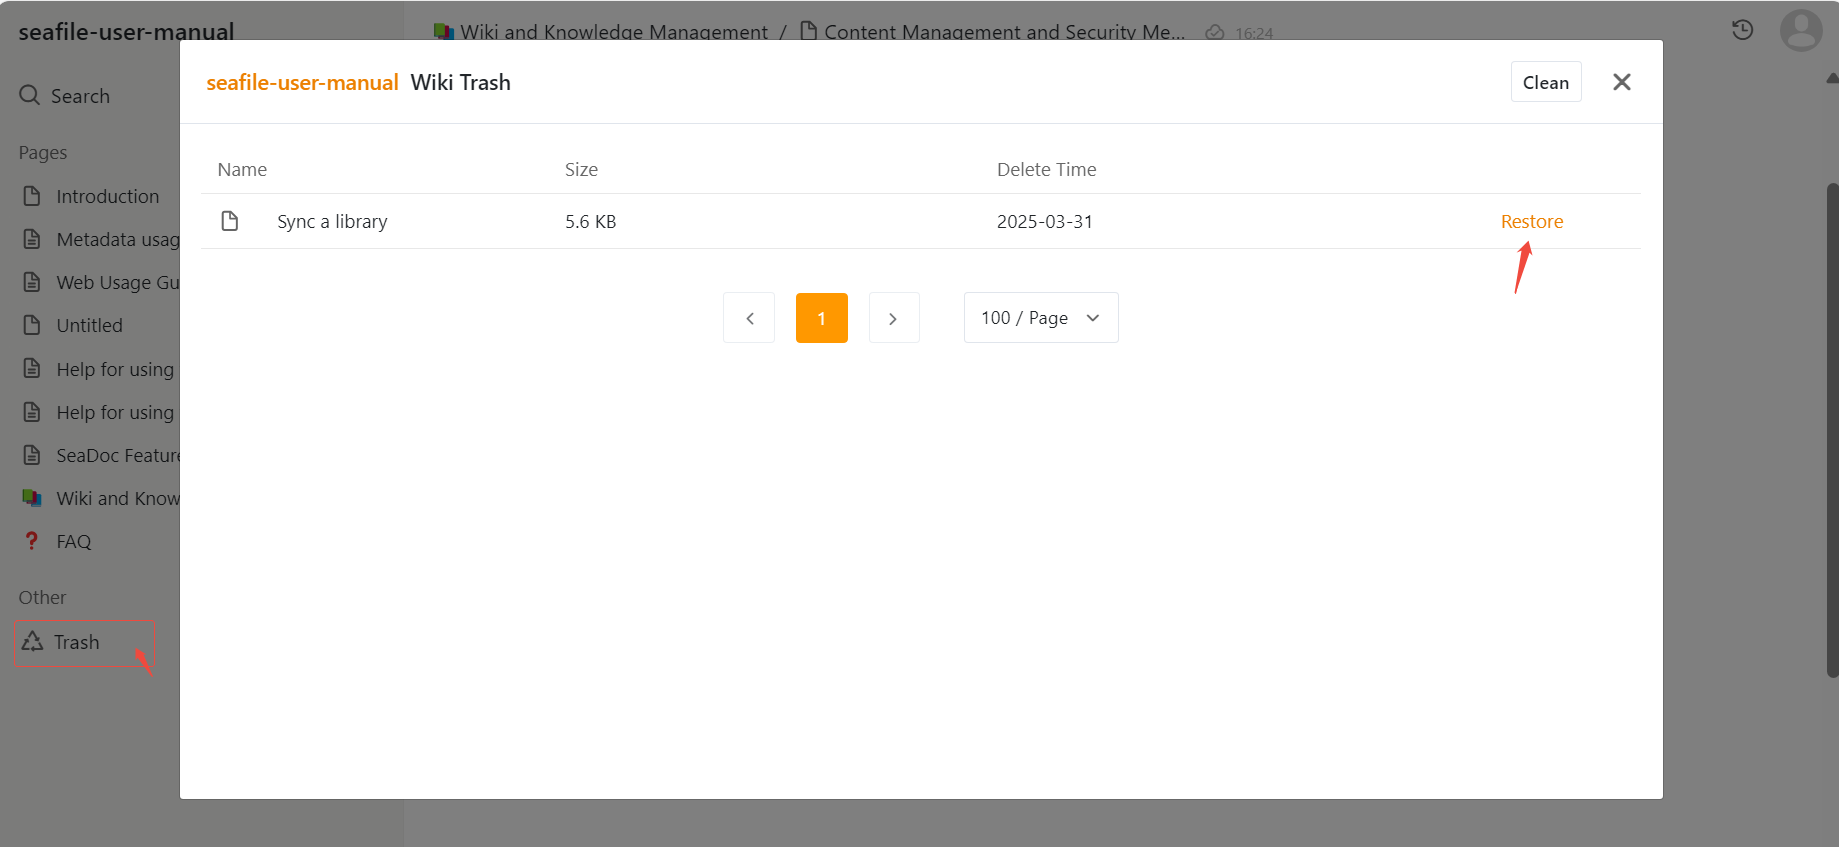Open the Metadata usage page
The width and height of the screenshot is (1839, 847).
(x=117, y=239)
